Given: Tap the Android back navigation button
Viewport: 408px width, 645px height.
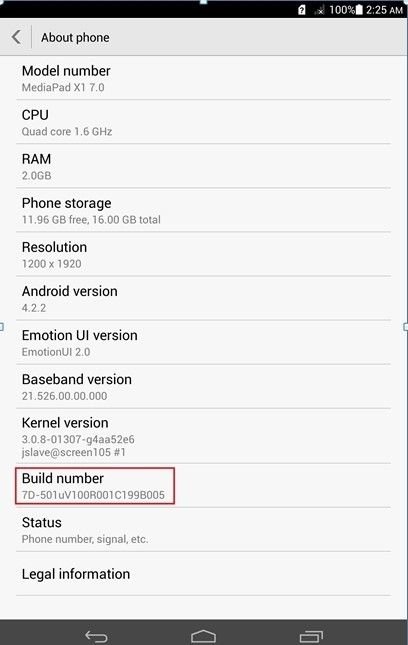Looking at the screenshot, I should tap(96, 636).
